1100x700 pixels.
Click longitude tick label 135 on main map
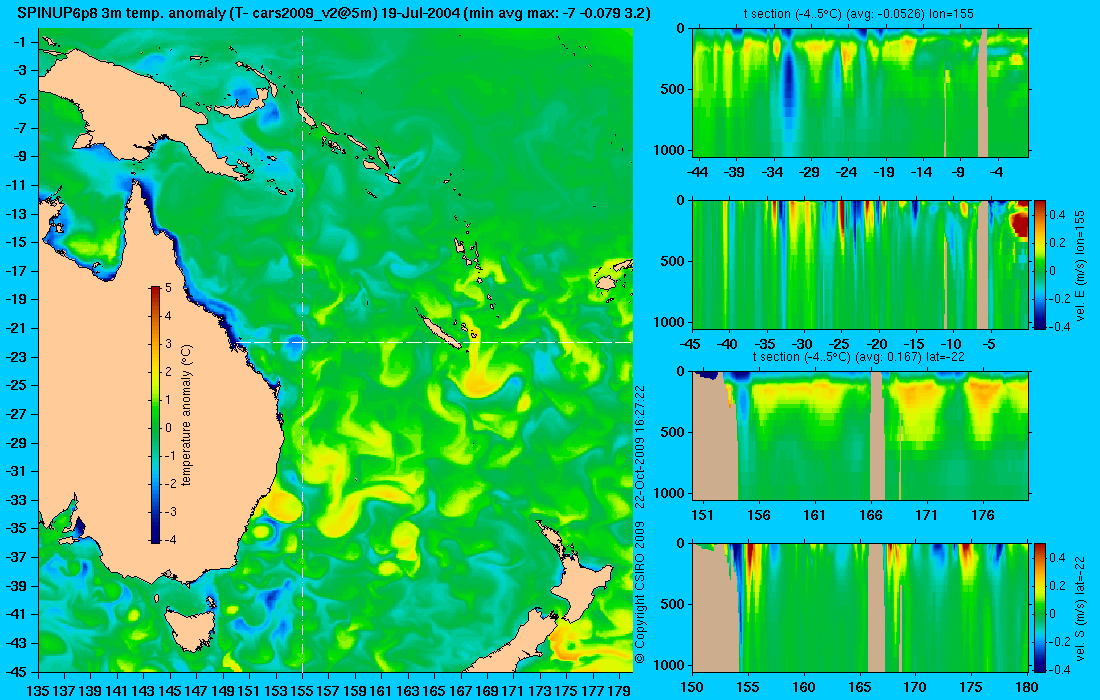pos(38,691)
